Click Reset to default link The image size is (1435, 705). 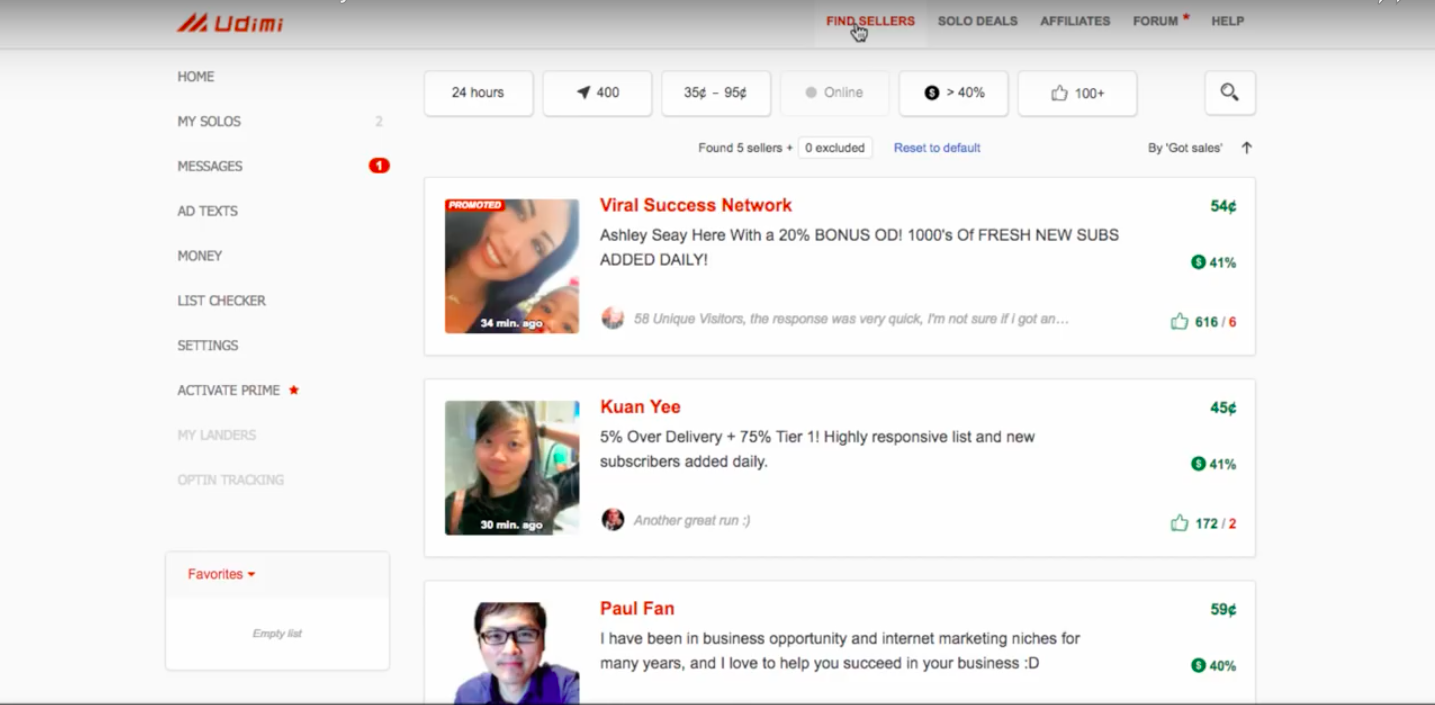[x=937, y=148]
